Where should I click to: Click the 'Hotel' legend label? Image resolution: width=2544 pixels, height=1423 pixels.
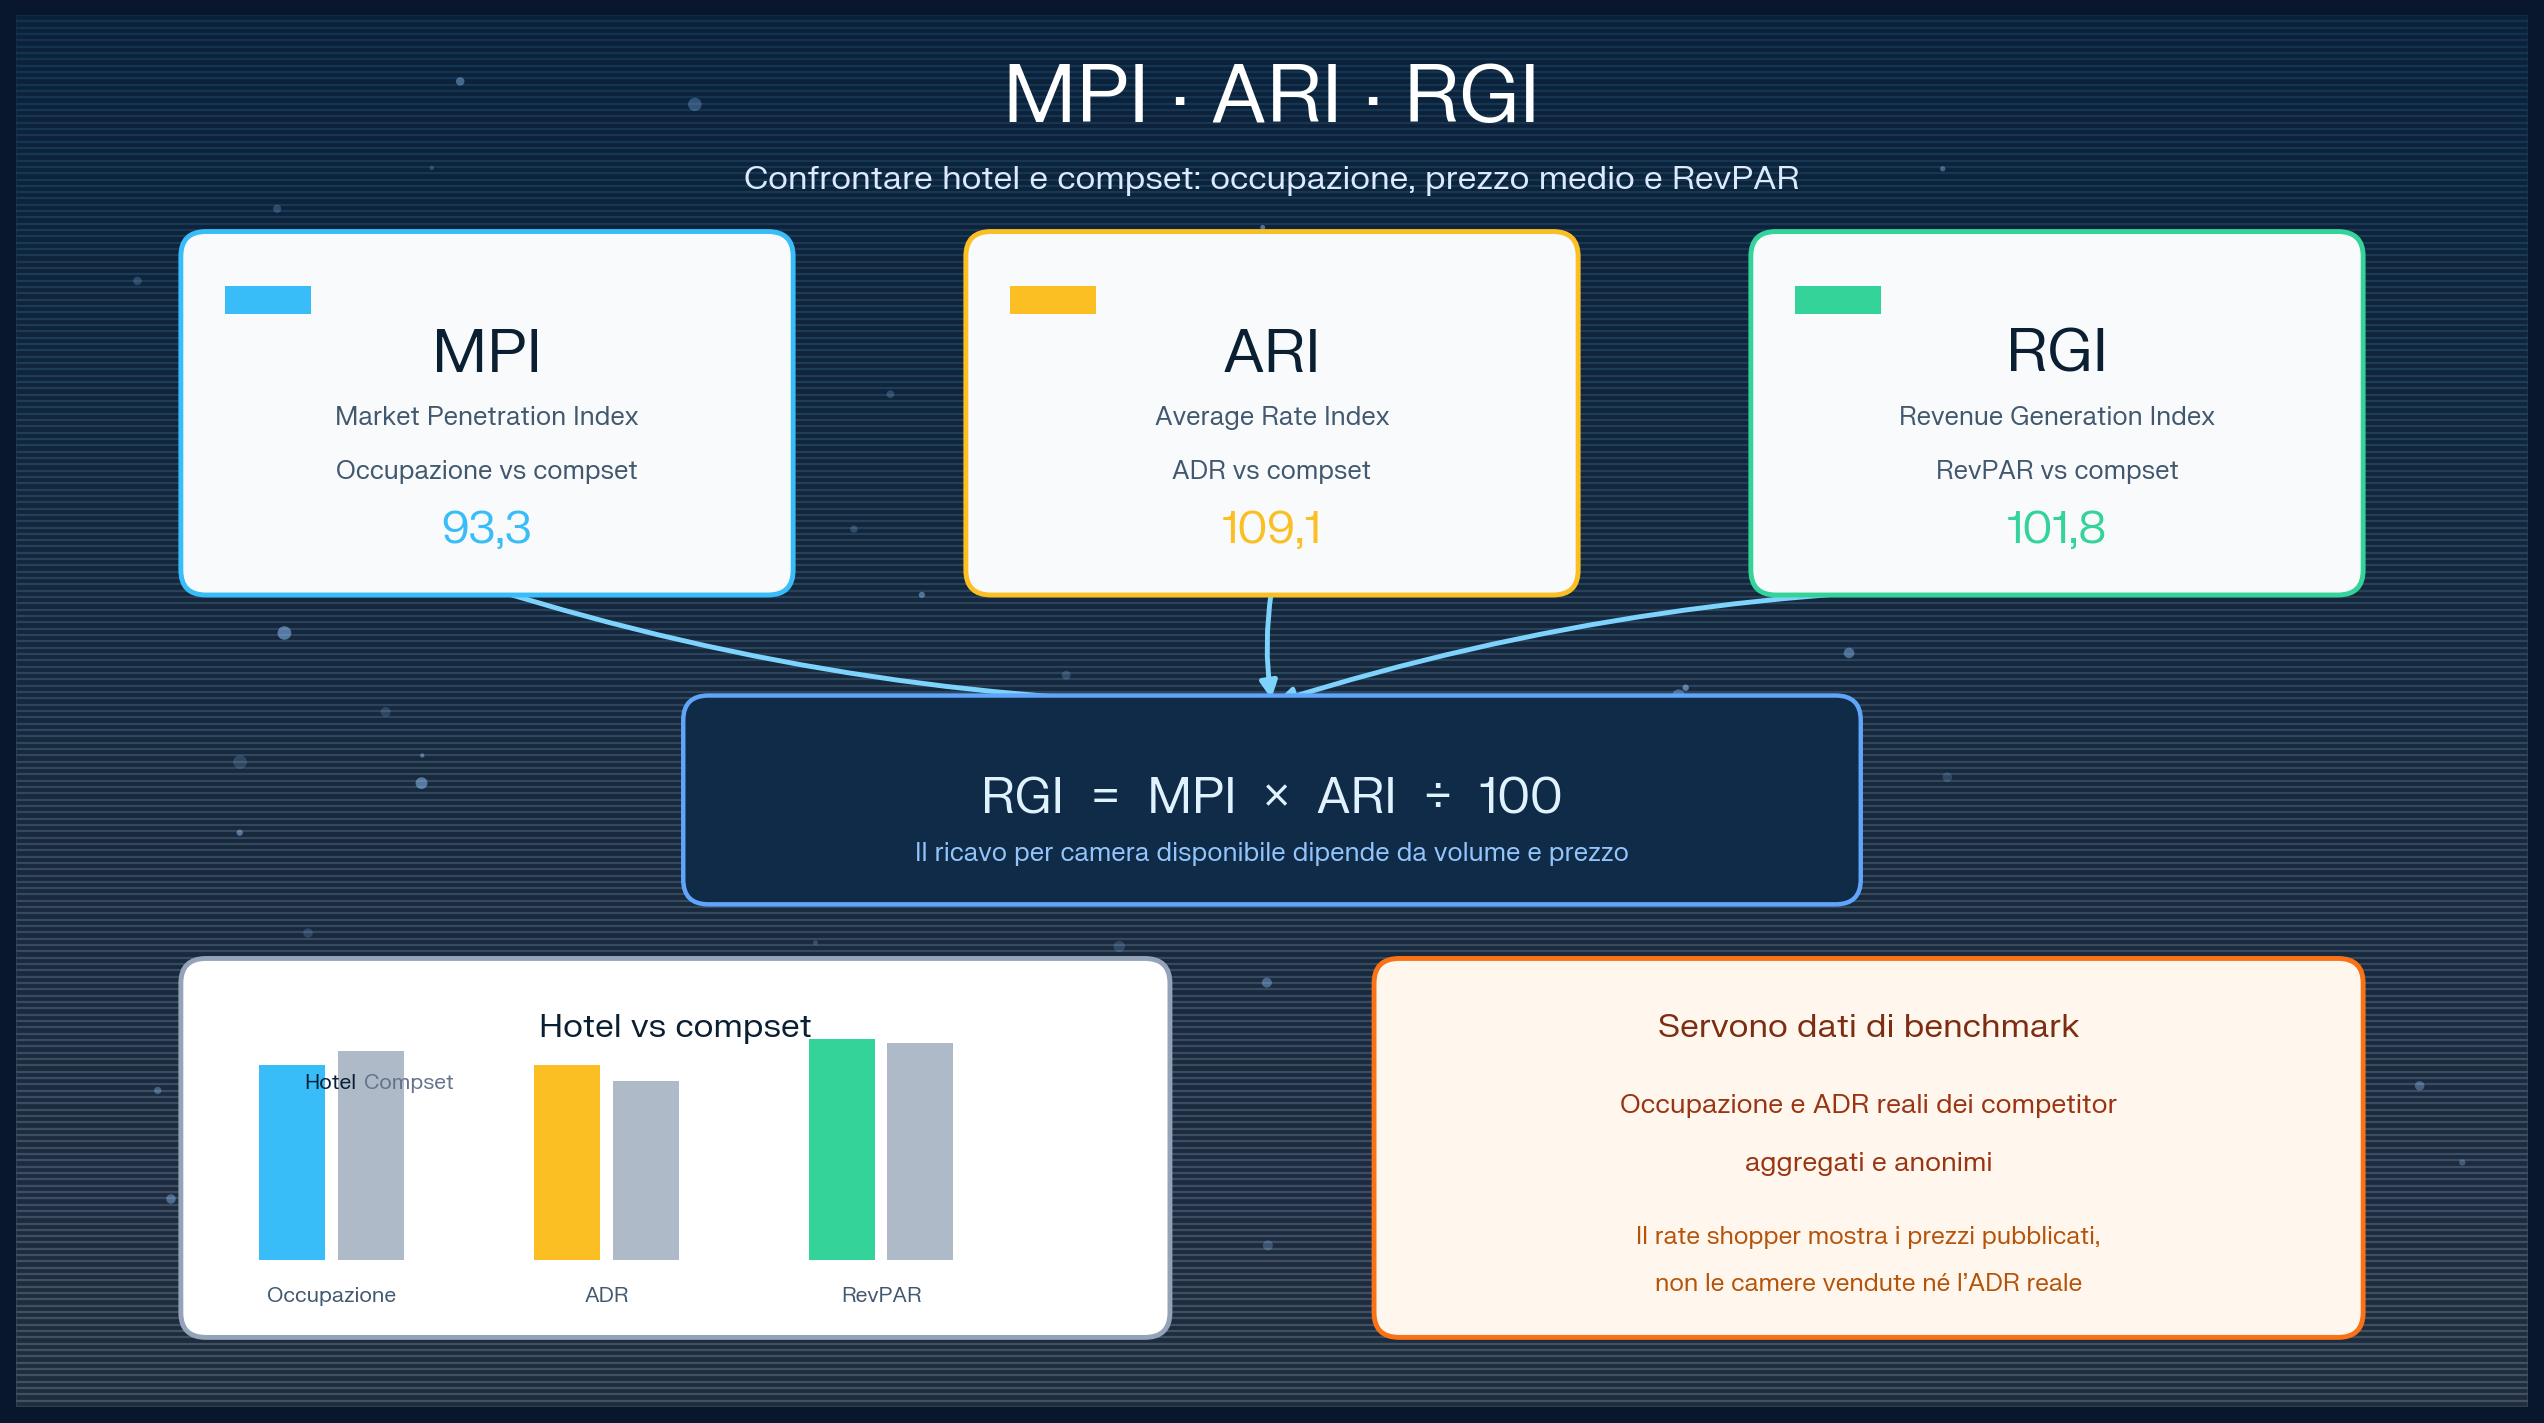330,1082
